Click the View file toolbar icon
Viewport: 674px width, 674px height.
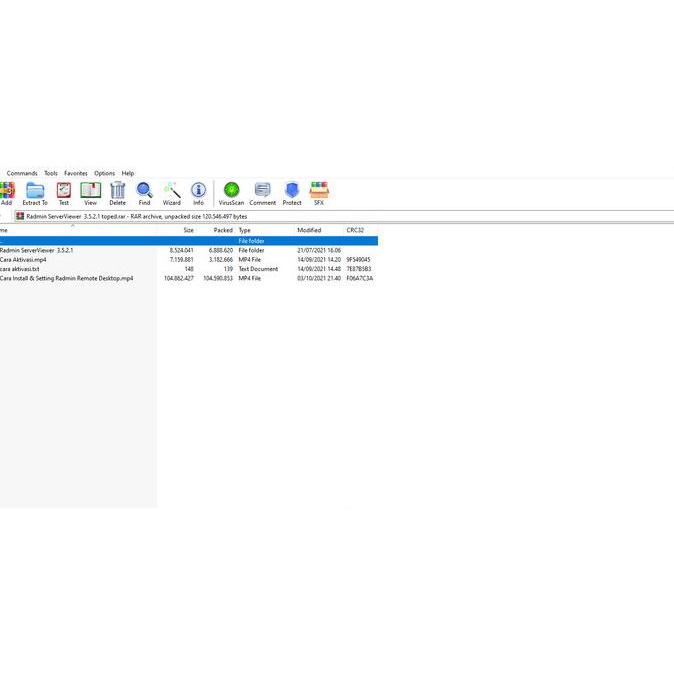(x=90, y=193)
